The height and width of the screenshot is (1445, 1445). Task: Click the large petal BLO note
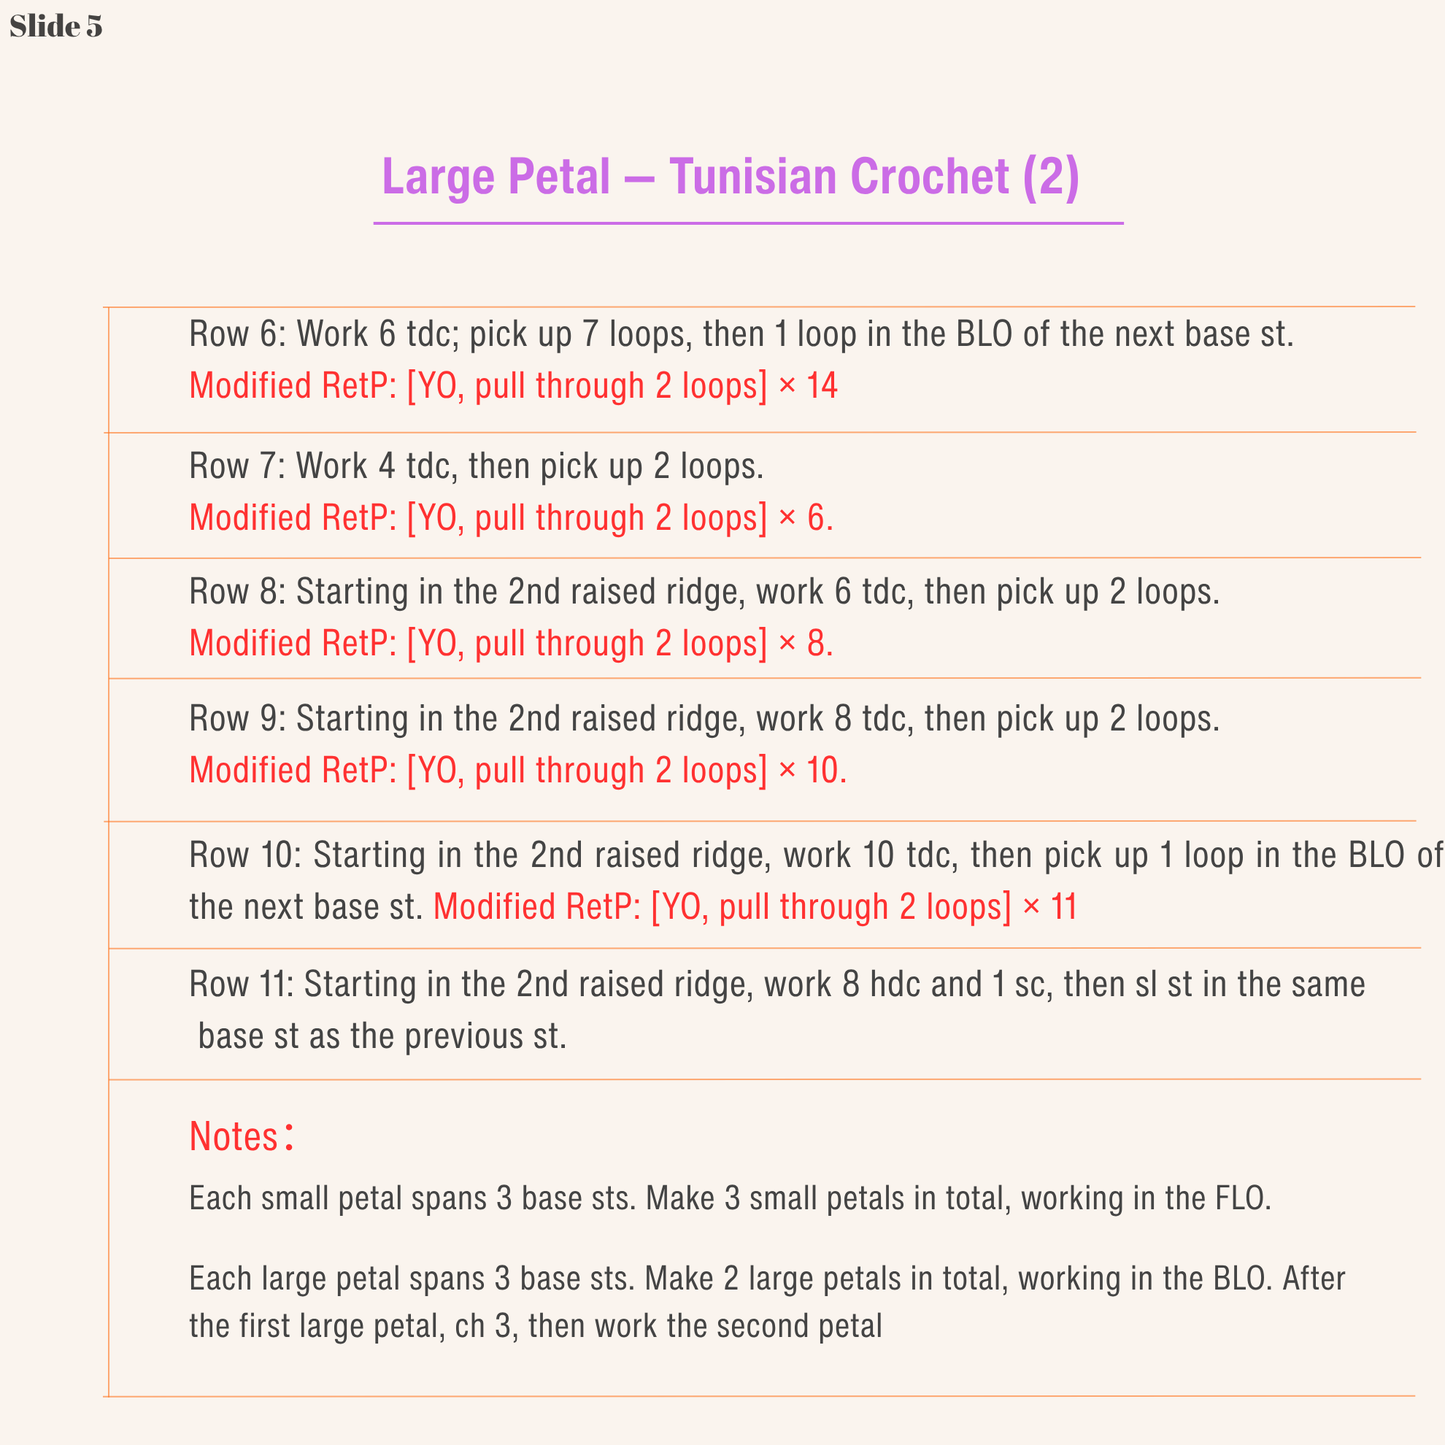pos(767,1278)
